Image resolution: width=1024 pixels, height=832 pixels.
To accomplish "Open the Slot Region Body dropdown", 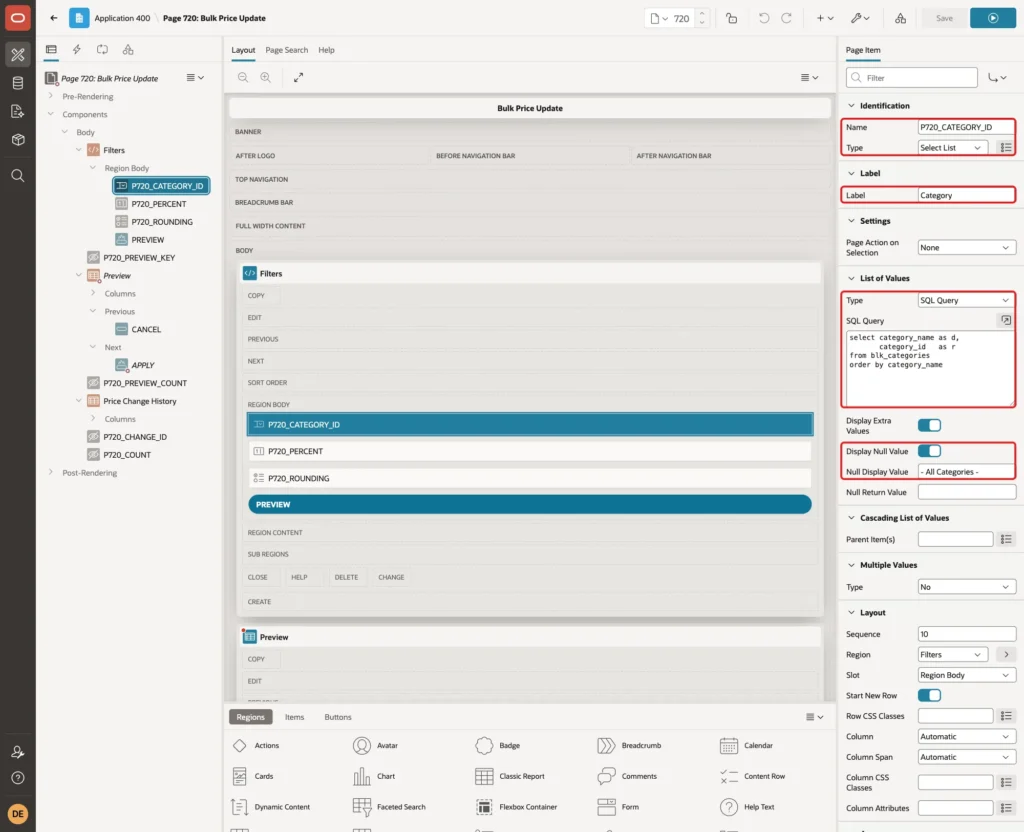I will click(x=967, y=675).
